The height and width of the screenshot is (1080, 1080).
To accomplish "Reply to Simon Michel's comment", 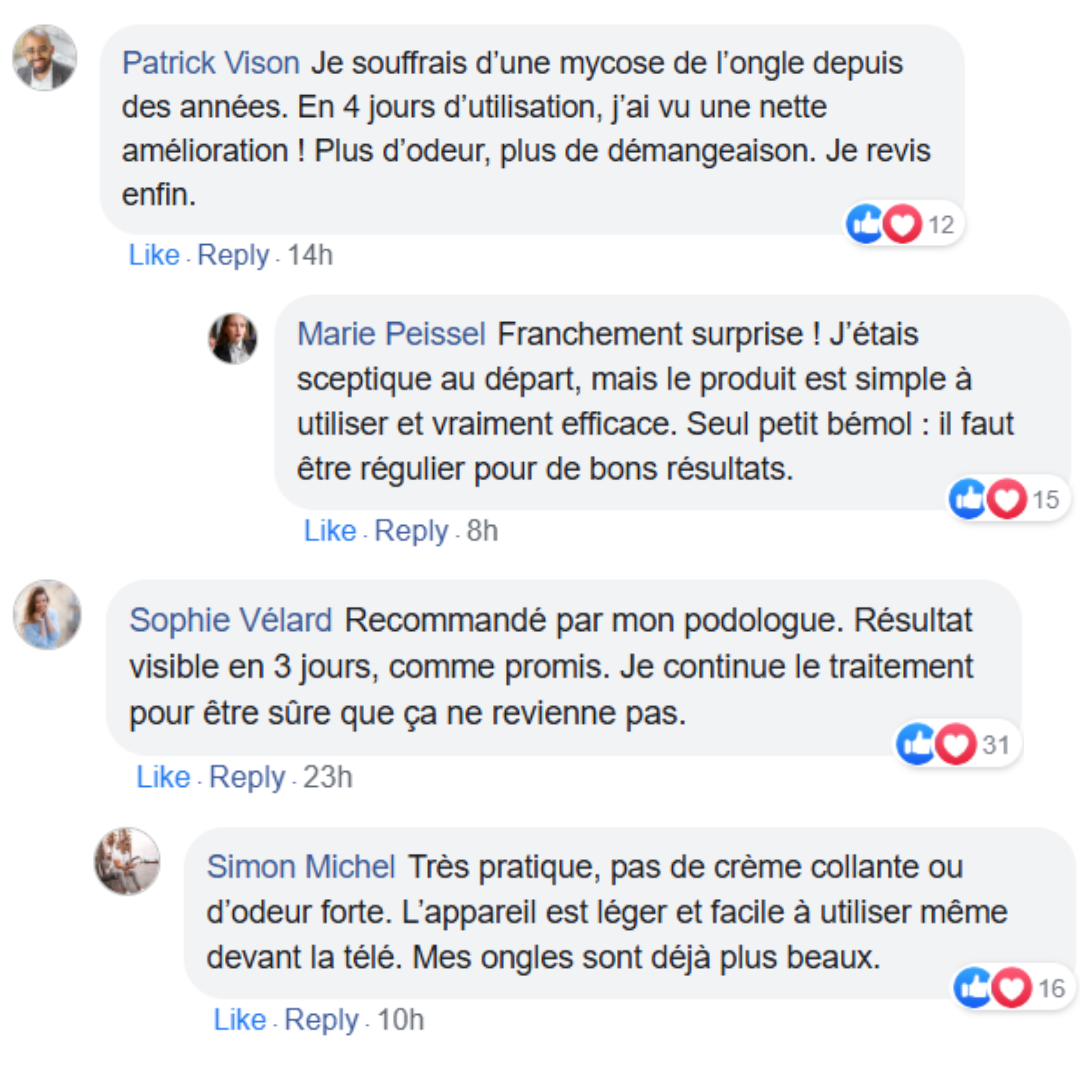I will (322, 1020).
